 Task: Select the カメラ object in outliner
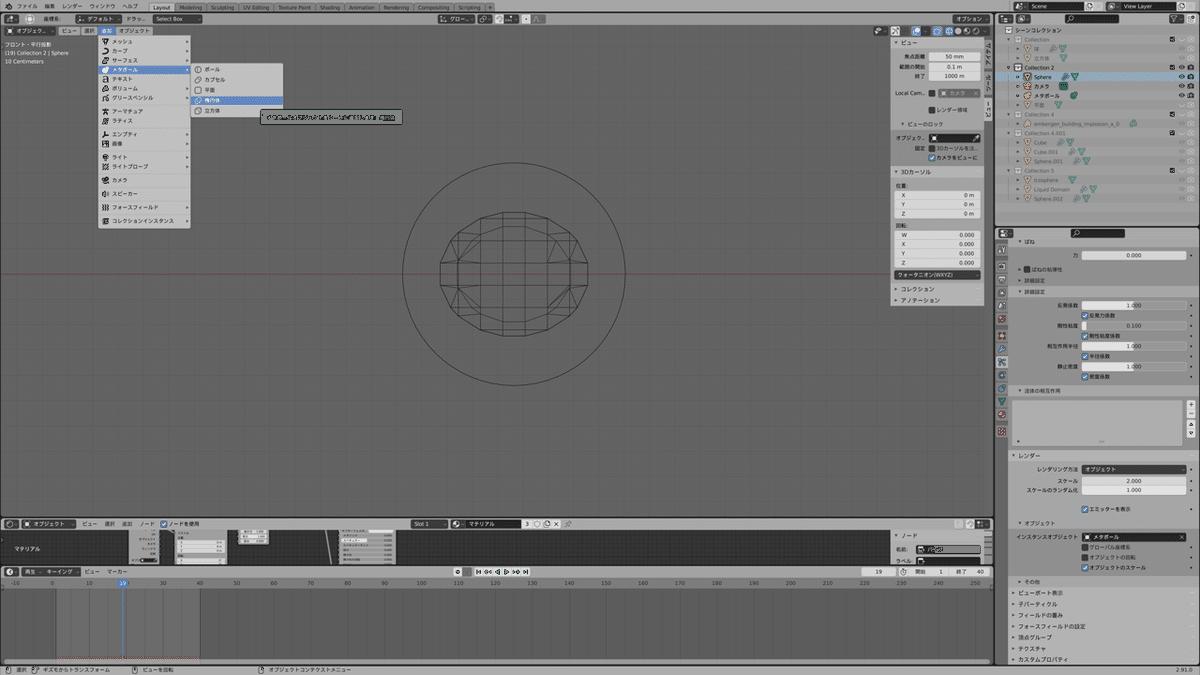pos(1042,86)
